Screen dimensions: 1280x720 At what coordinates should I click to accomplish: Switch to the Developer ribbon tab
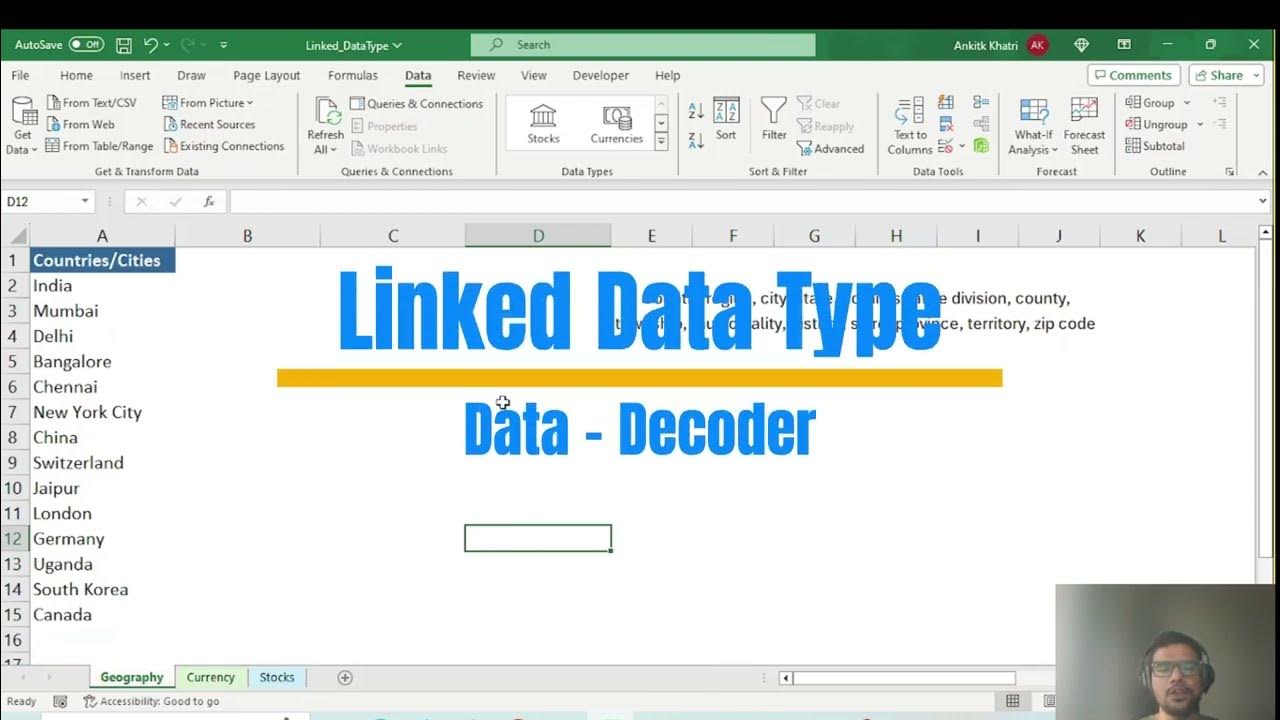click(601, 75)
